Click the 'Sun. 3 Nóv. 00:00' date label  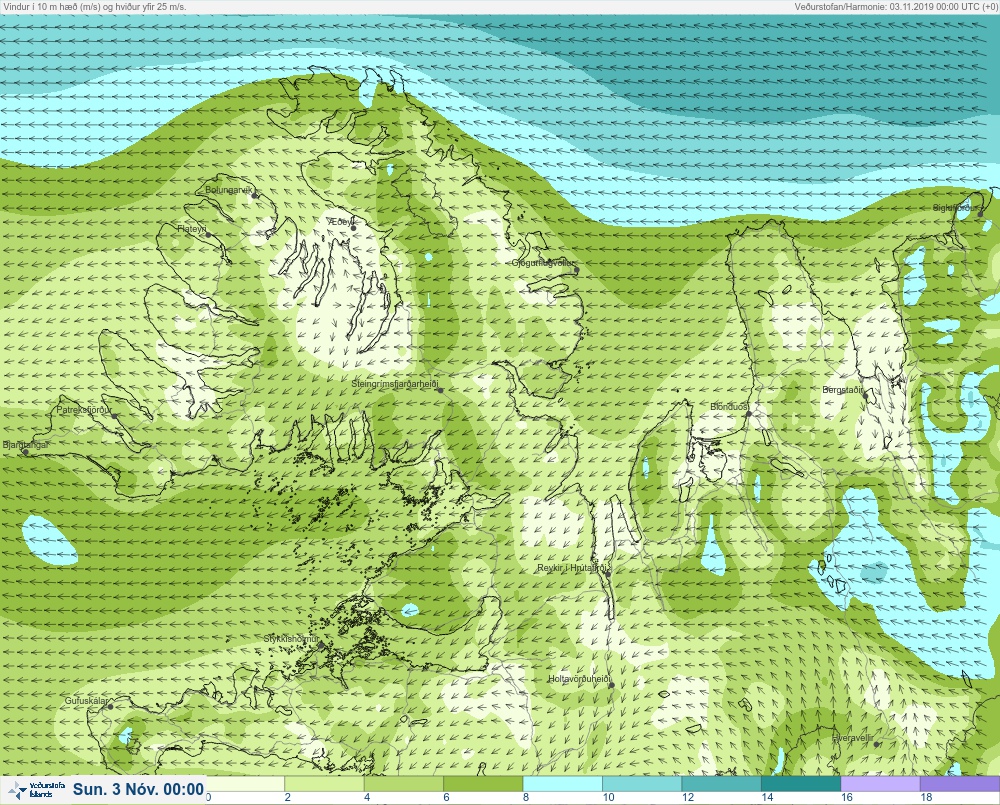(138, 789)
